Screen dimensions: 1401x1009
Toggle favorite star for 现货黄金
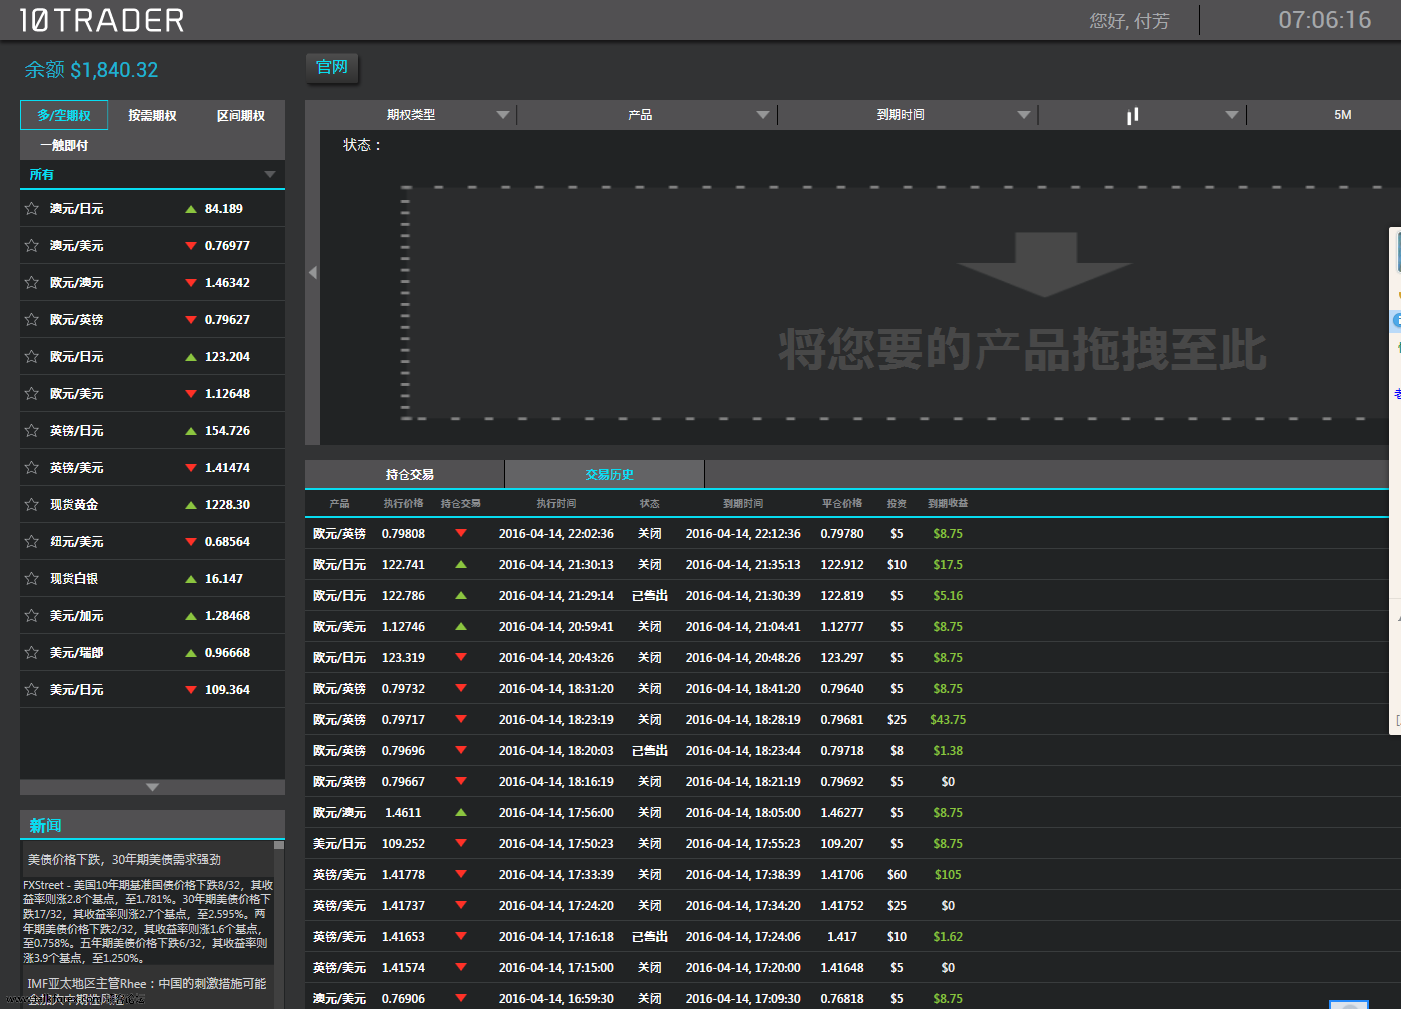point(32,505)
